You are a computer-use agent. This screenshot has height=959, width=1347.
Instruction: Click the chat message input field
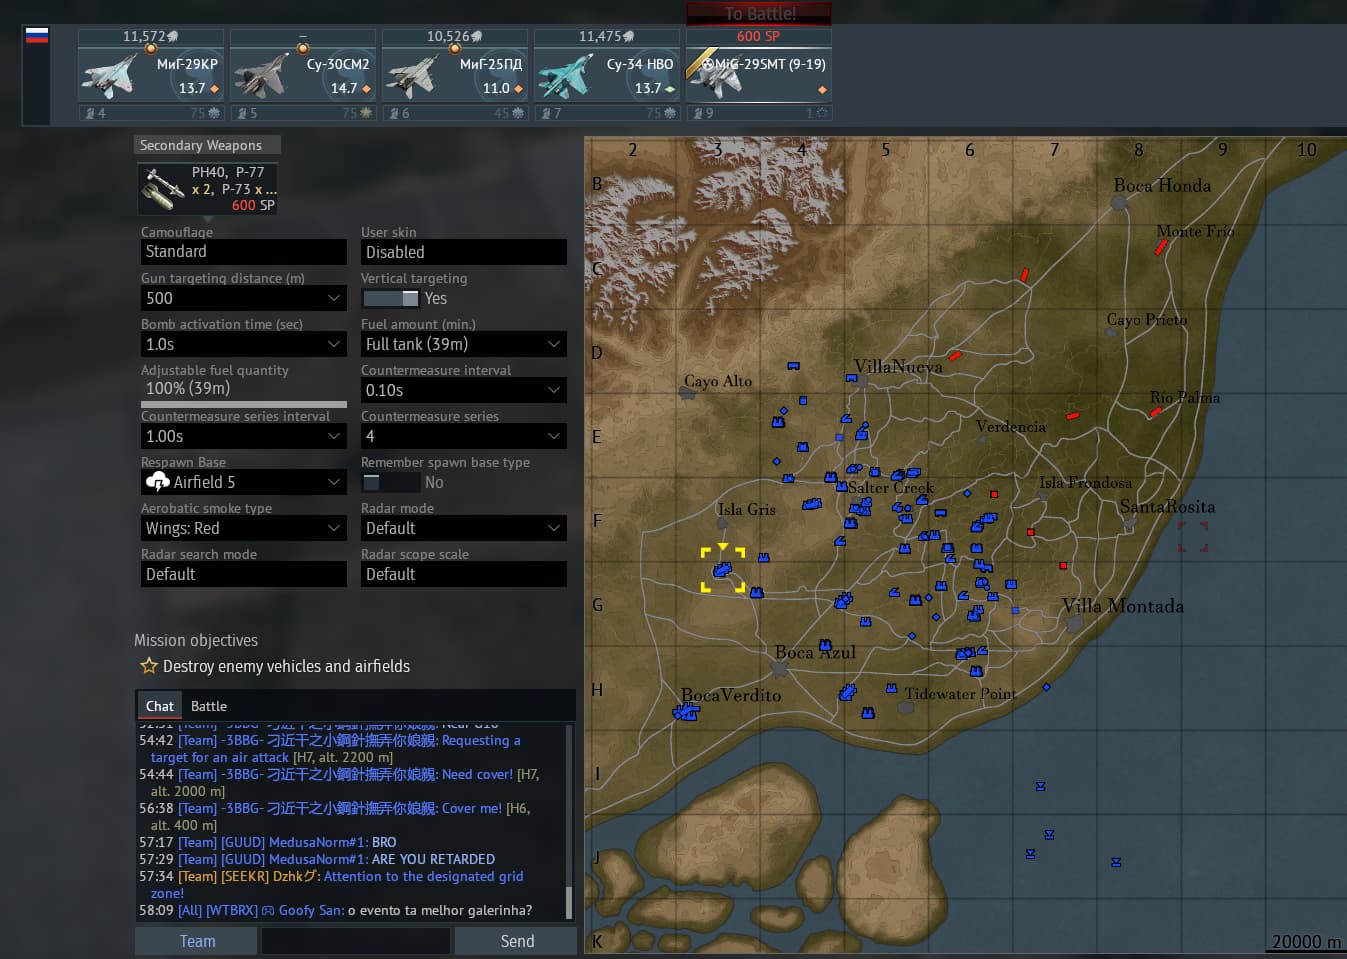click(355, 941)
